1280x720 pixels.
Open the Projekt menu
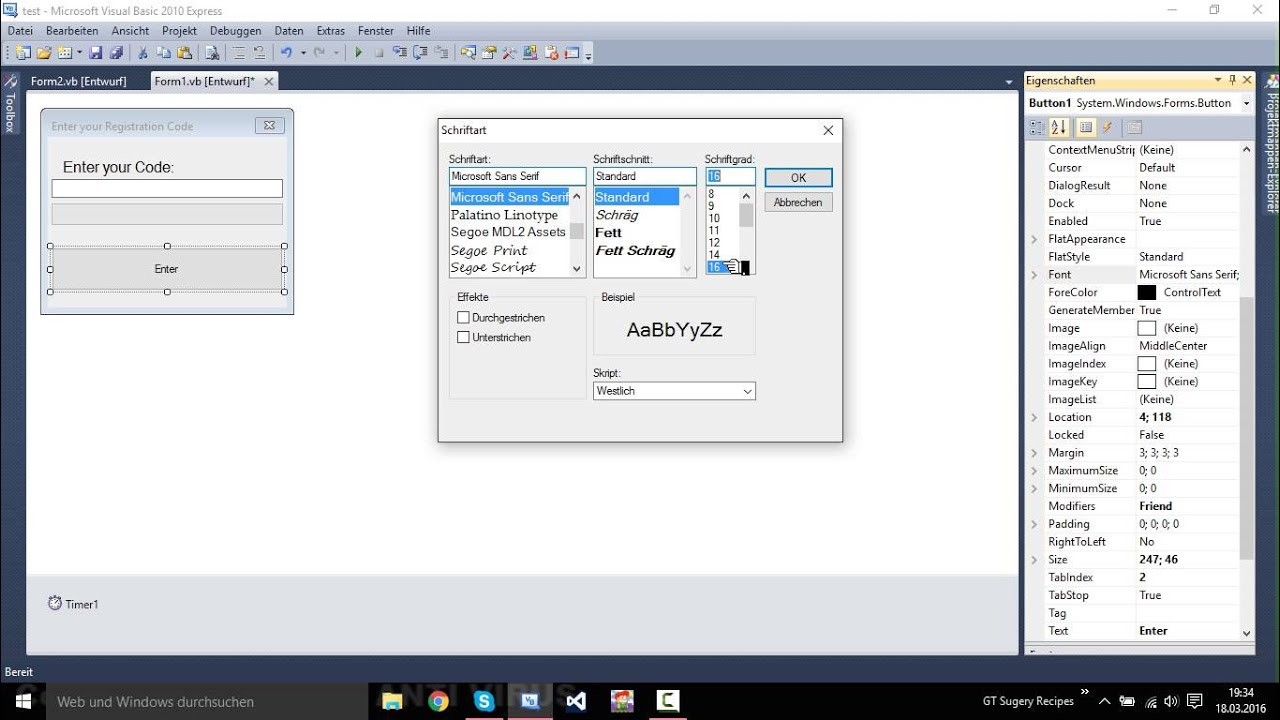(180, 31)
